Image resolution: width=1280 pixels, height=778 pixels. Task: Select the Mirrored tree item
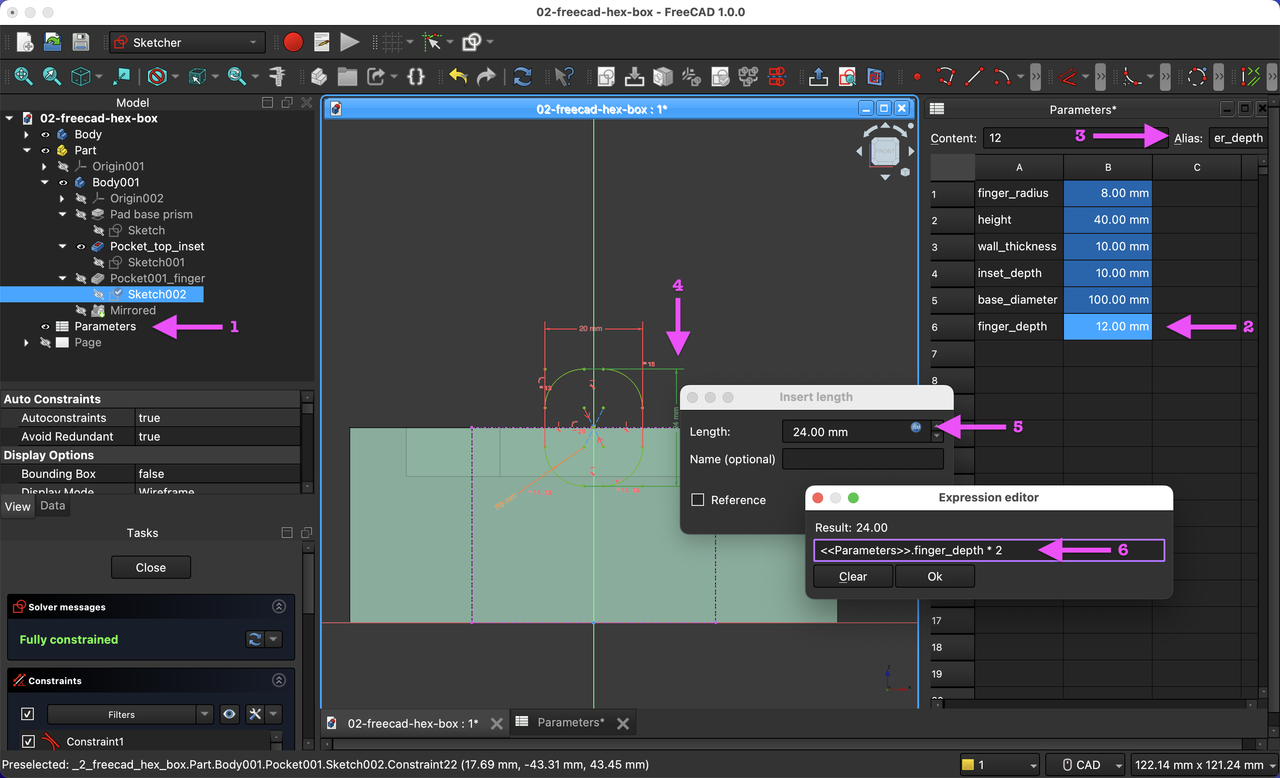tap(132, 310)
